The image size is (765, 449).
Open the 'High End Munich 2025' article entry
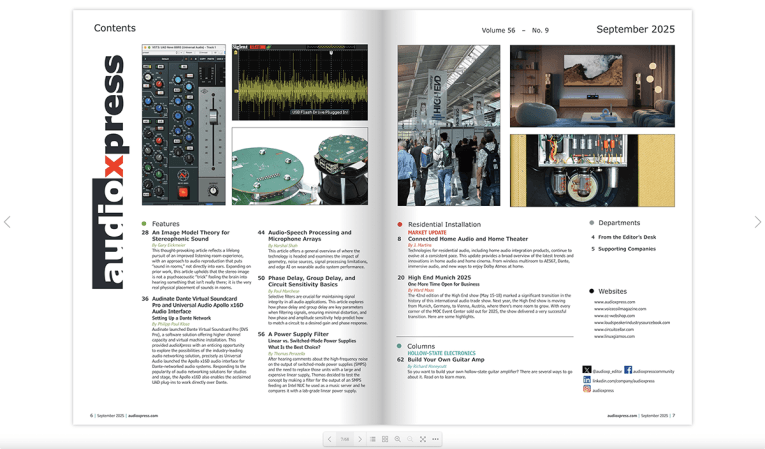439,277
